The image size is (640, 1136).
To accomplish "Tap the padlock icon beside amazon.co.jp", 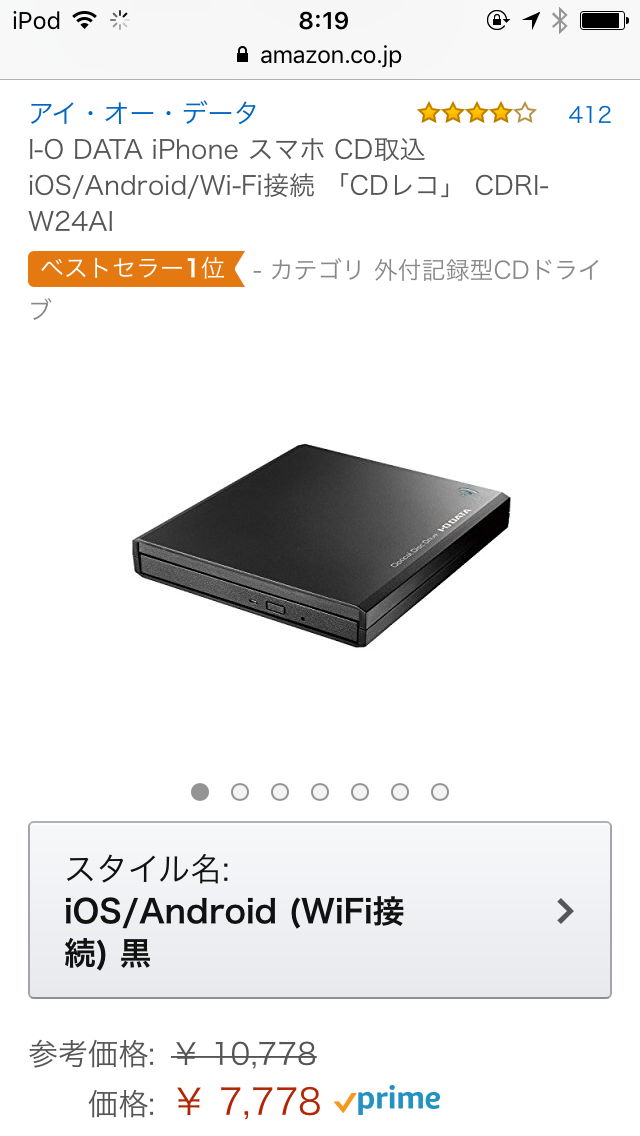I will (x=243, y=55).
